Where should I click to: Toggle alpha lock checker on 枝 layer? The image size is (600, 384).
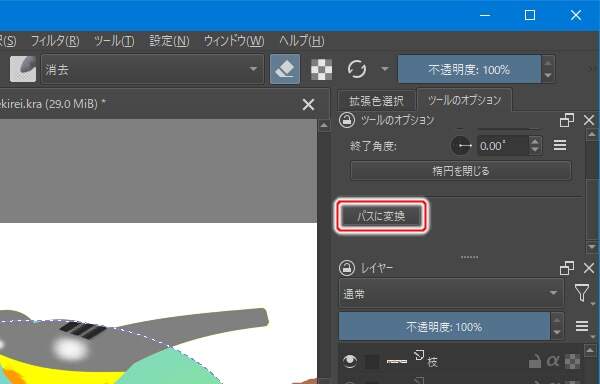click(x=572, y=361)
